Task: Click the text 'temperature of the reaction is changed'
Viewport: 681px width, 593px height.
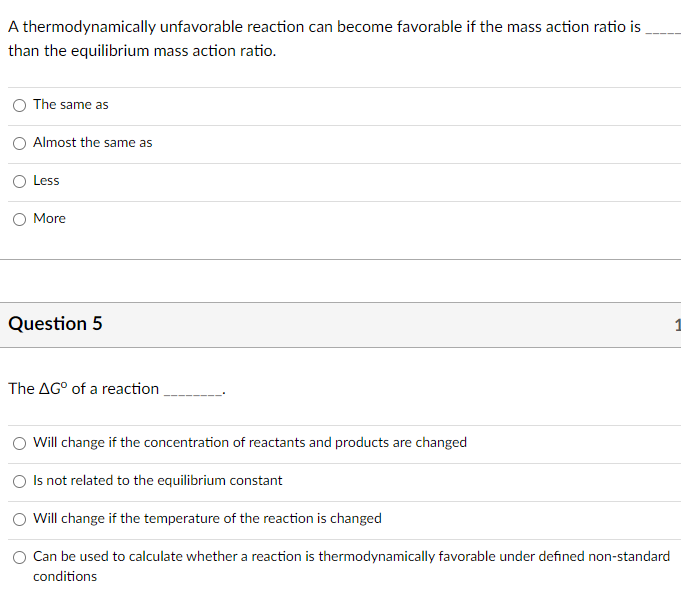Action: coord(263,518)
